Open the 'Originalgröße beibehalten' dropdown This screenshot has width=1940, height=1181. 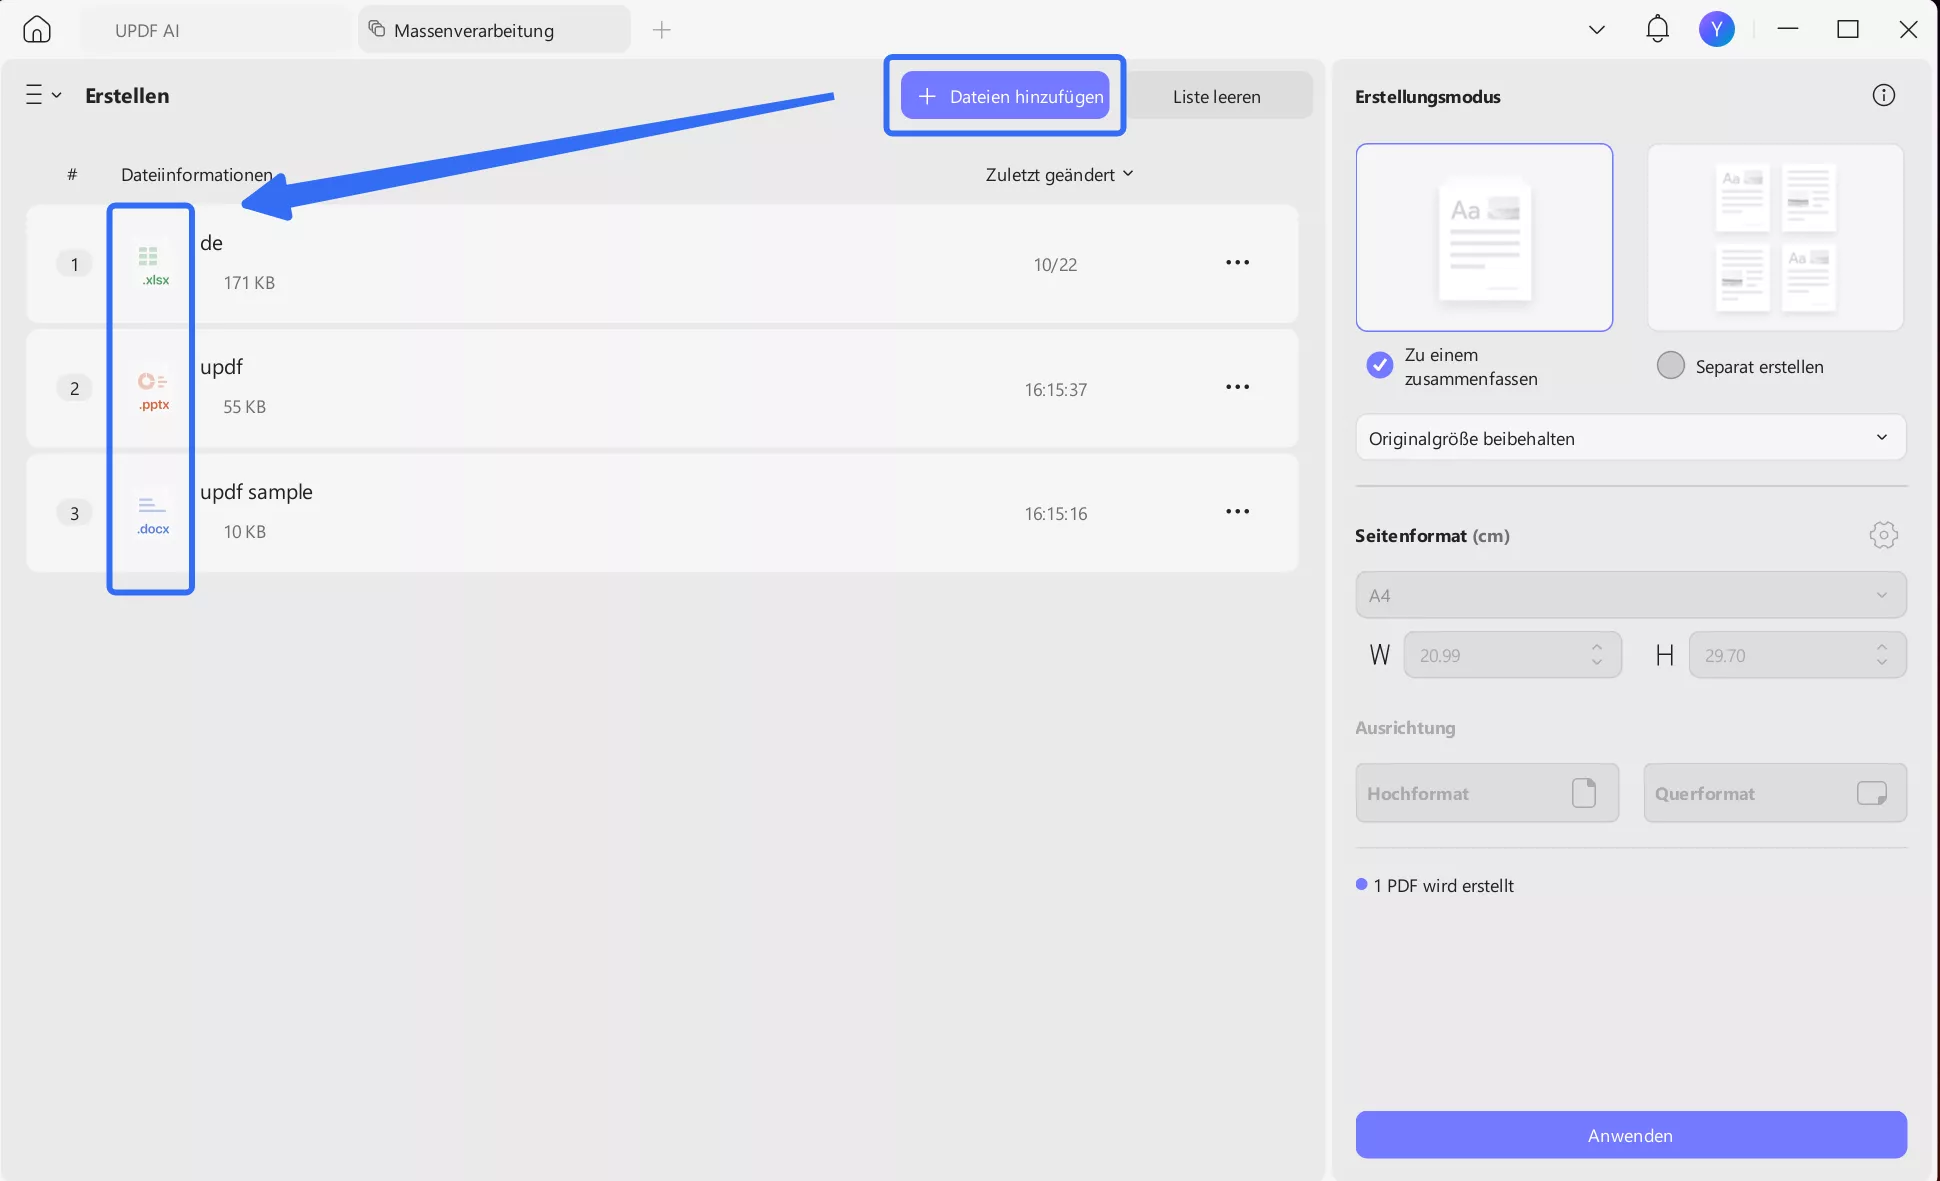(x=1630, y=437)
